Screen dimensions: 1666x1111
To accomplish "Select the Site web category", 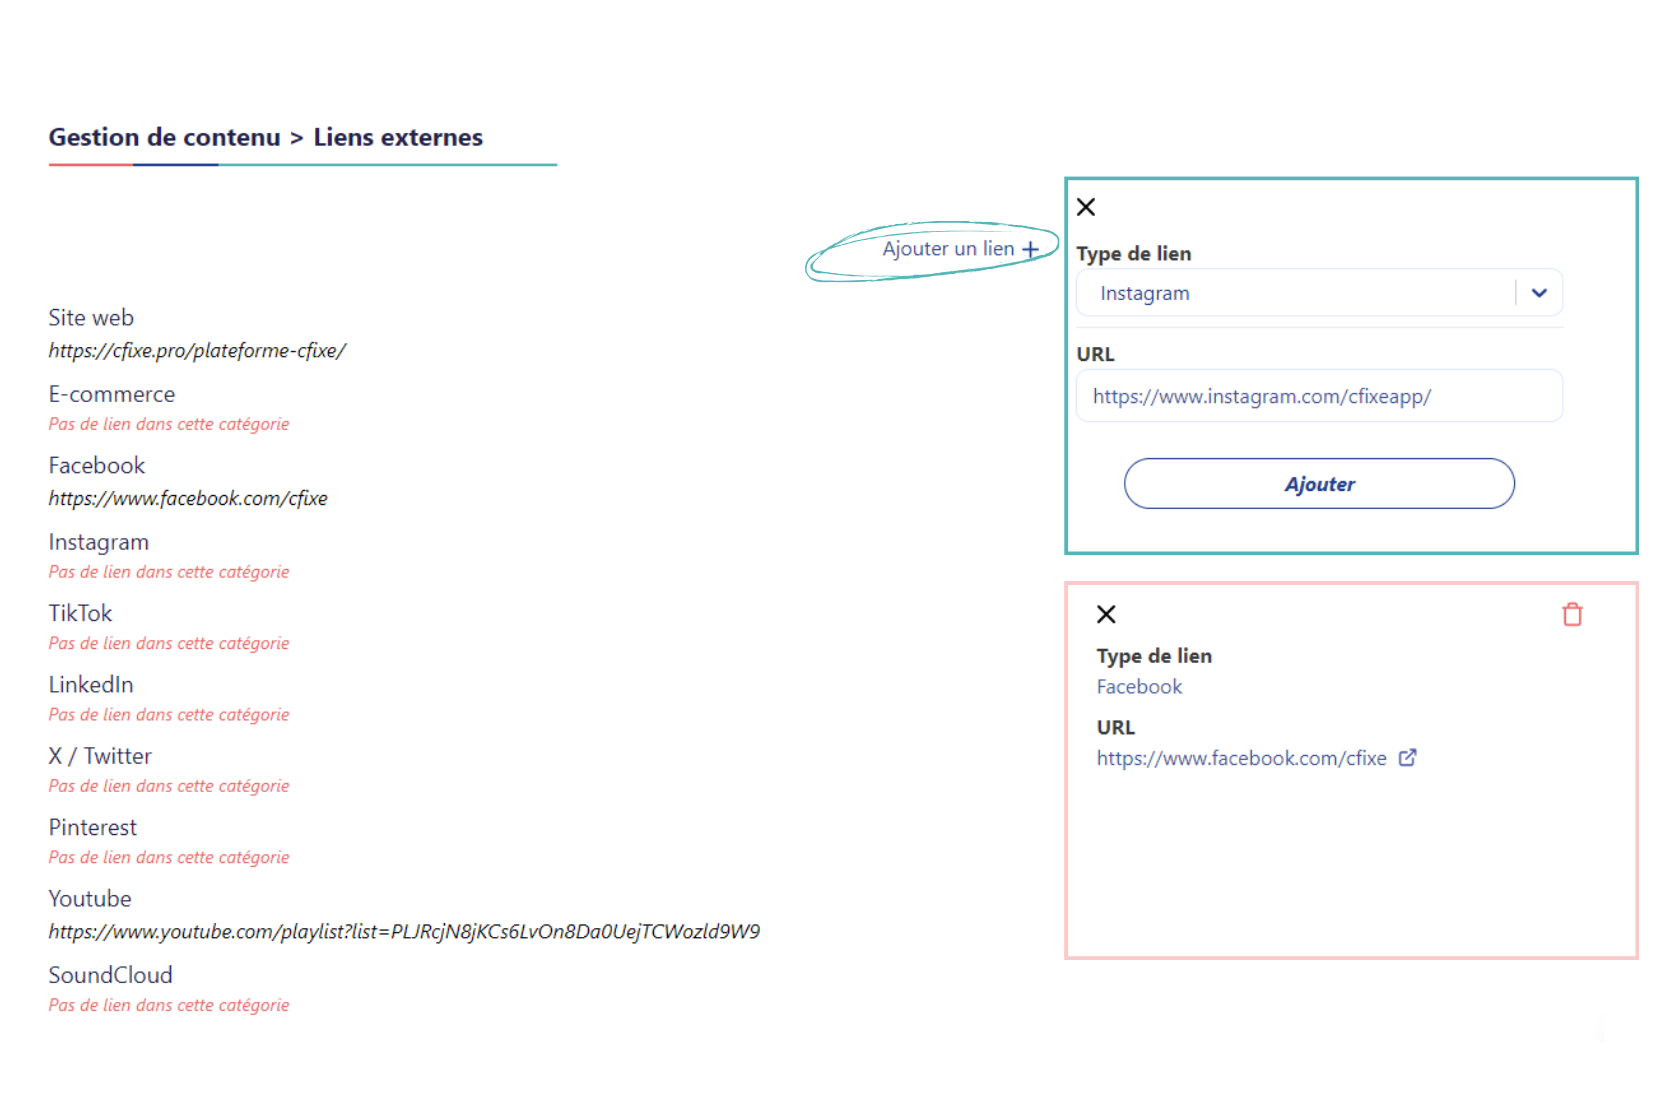I will [91, 318].
